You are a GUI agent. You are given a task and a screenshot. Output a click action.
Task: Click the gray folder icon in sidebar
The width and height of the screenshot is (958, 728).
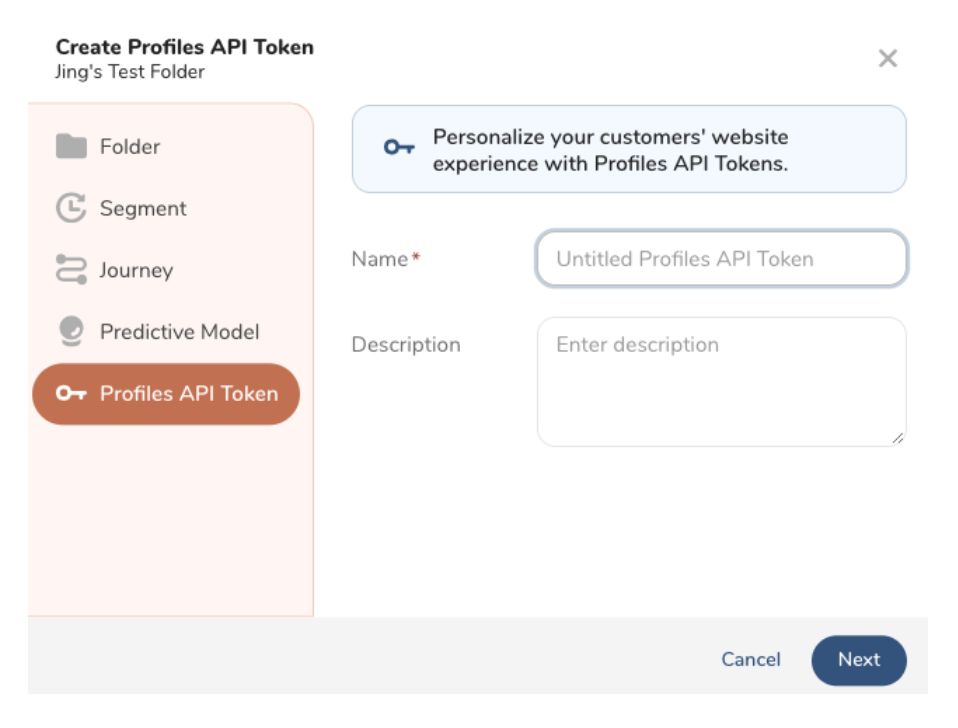(x=71, y=147)
